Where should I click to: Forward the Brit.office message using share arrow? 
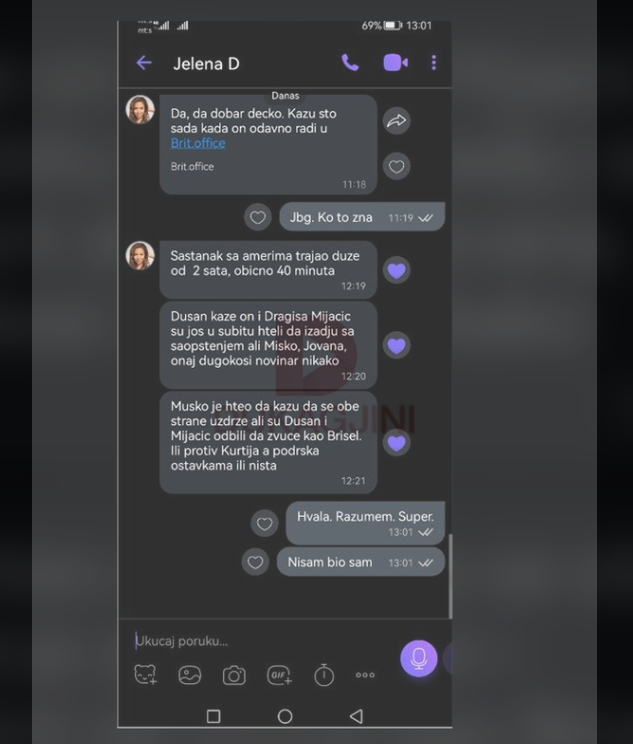pyautogui.click(x=397, y=121)
